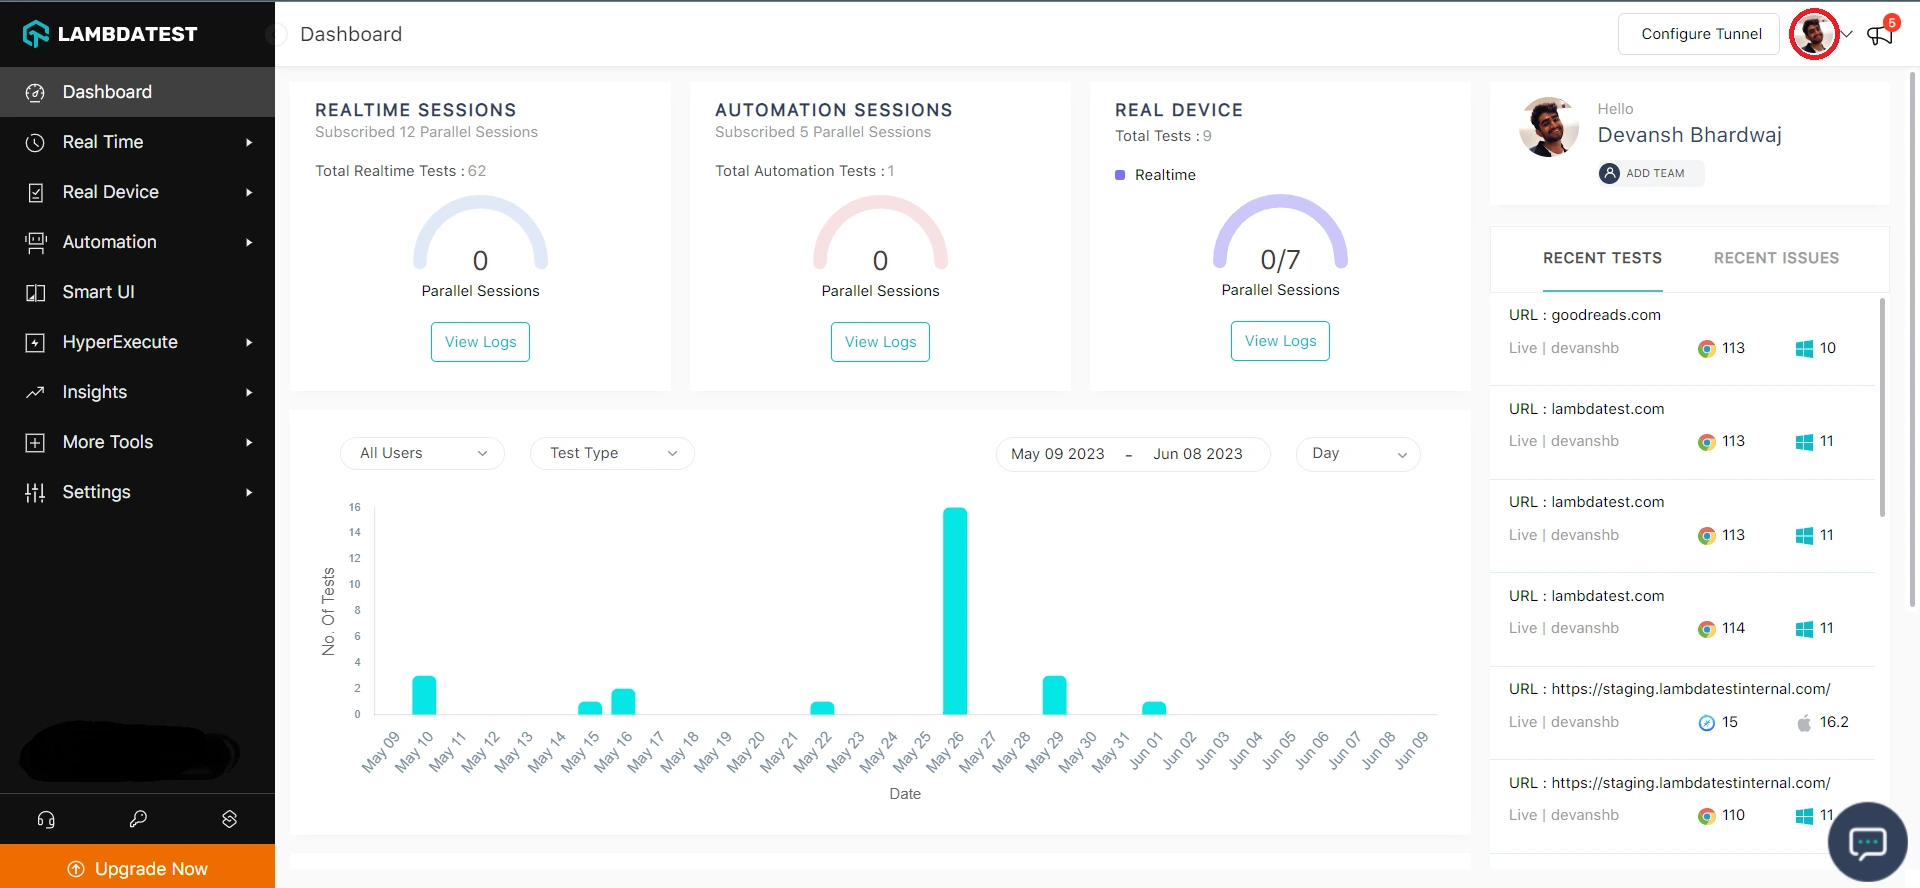Screen dimensions: 1920x888
Task: Click the user profile avatar in header
Action: click(x=1813, y=34)
